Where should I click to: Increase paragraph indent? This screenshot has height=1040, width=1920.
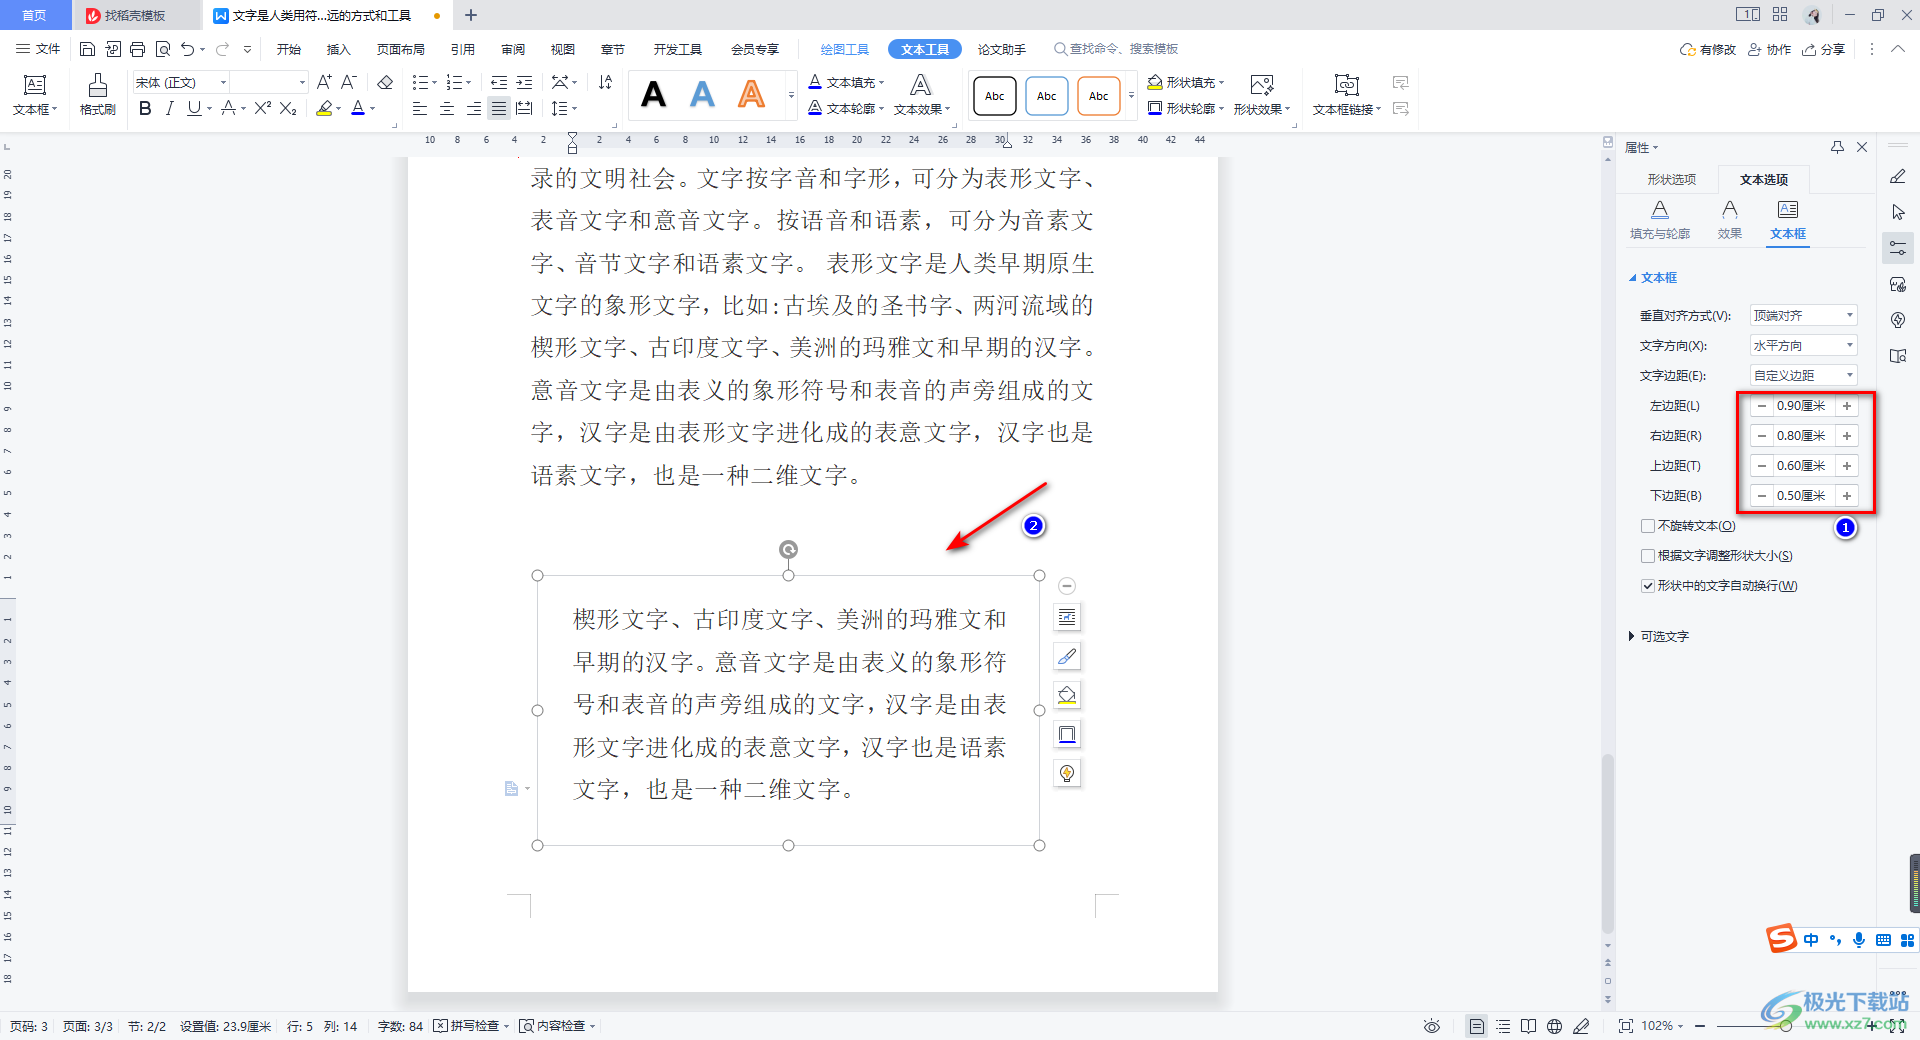pyautogui.click(x=524, y=82)
